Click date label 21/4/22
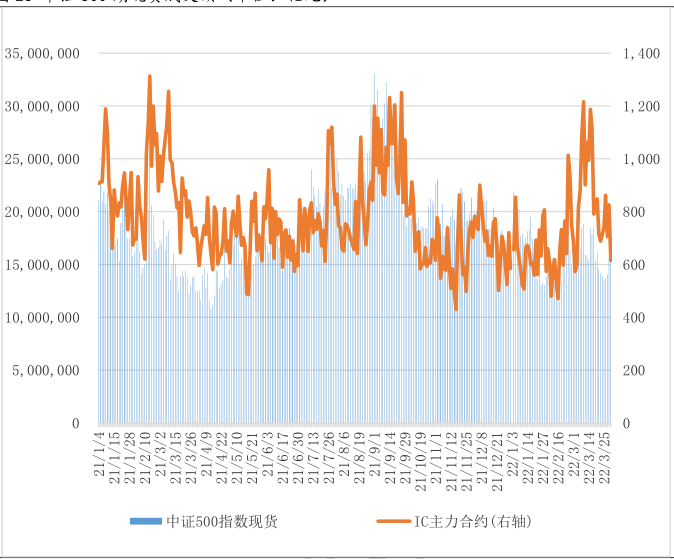Image resolution: width=674 pixels, height=559 pixels. point(222,458)
